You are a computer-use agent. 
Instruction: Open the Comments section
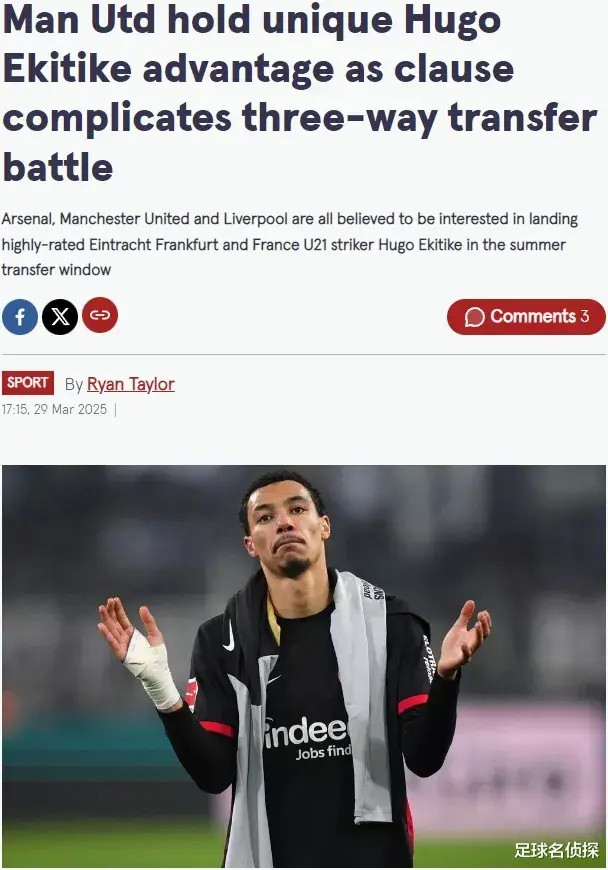click(526, 317)
